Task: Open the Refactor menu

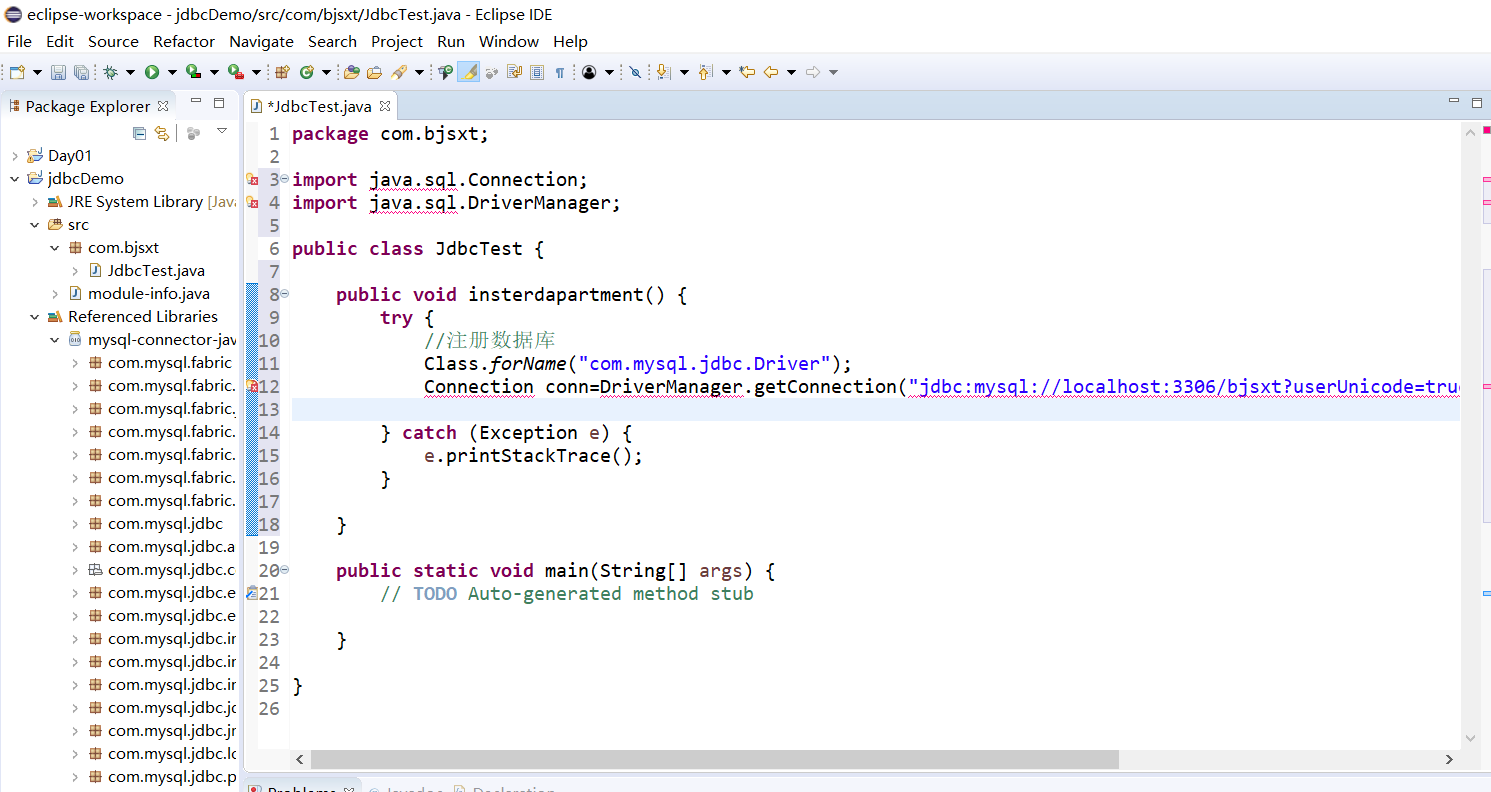Action: click(184, 41)
